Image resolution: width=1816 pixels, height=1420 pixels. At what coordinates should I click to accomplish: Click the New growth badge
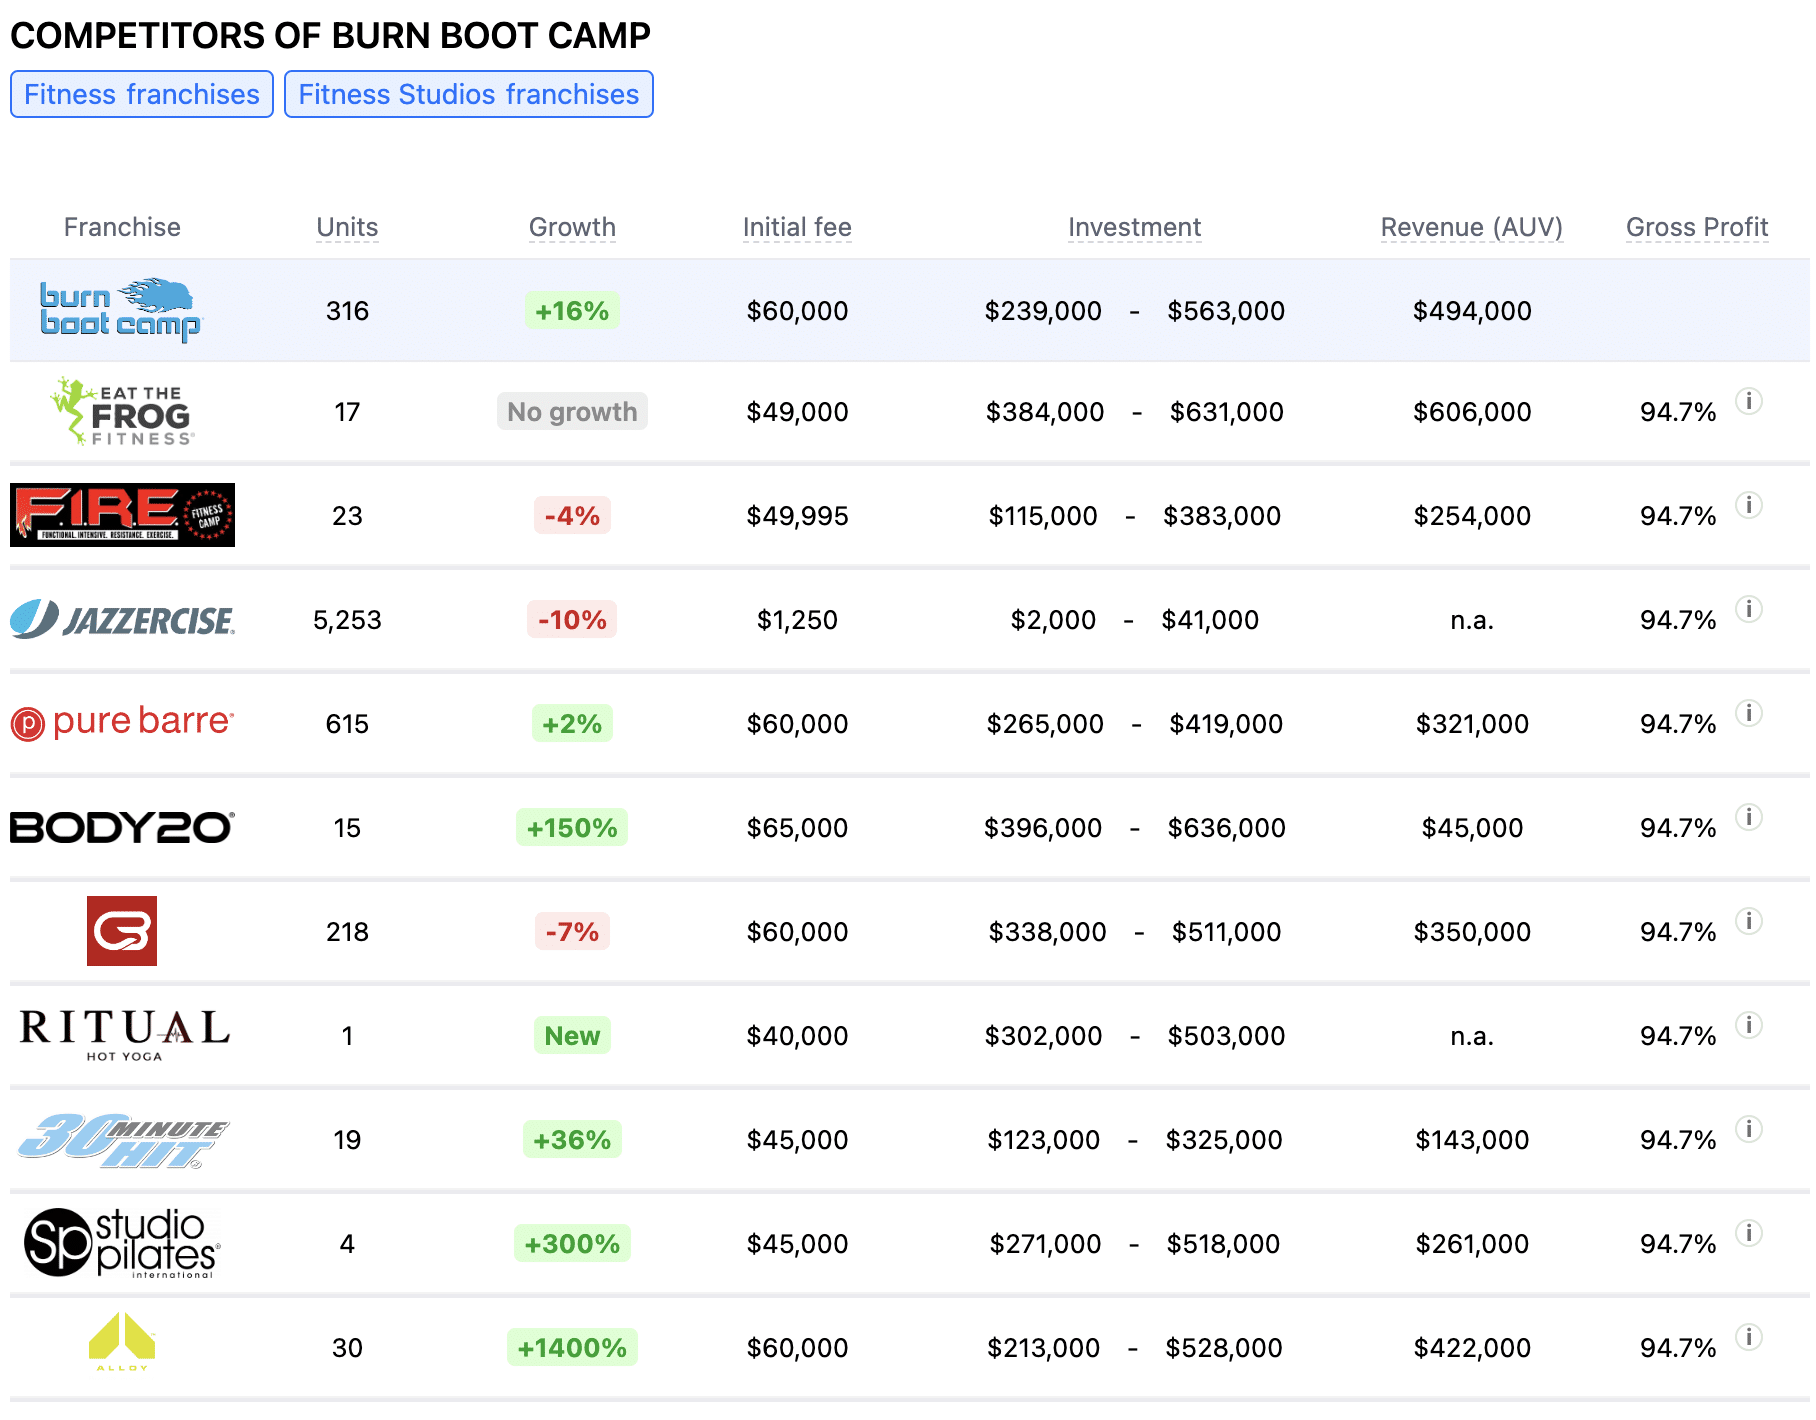(572, 1036)
